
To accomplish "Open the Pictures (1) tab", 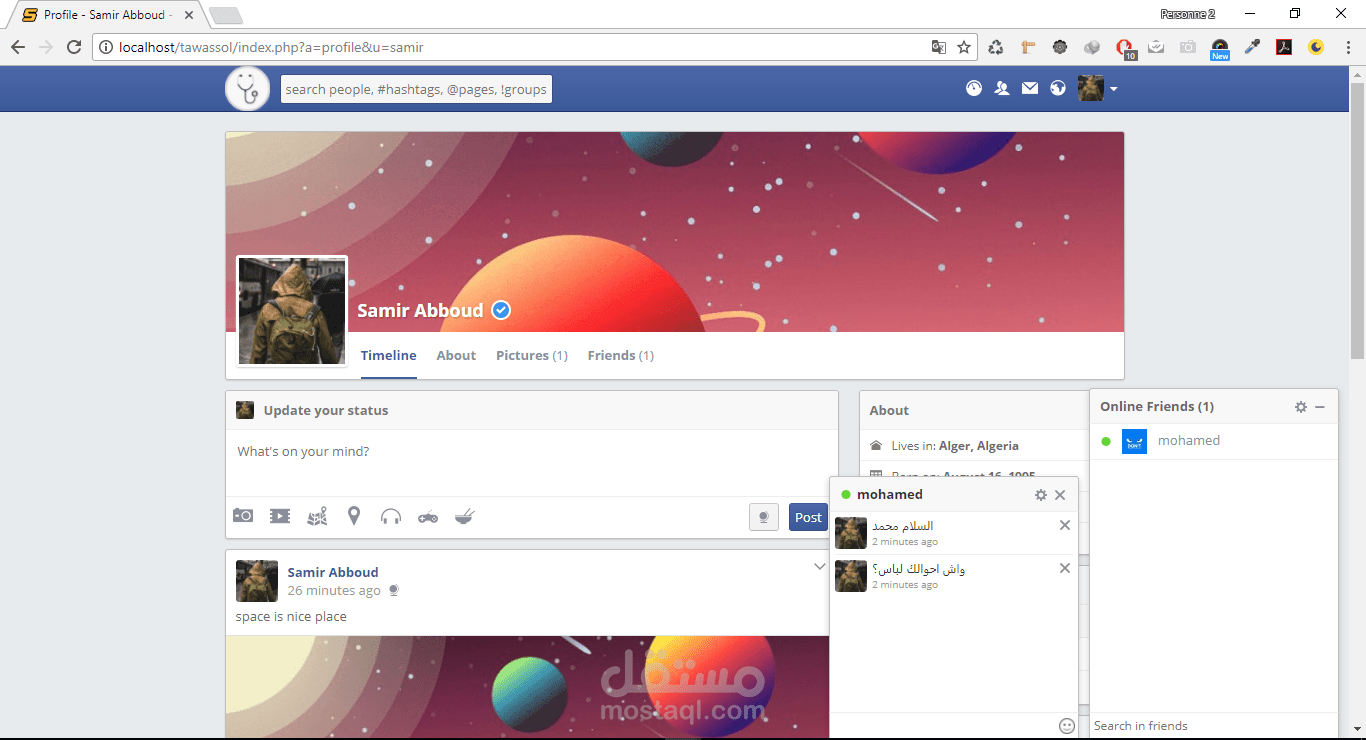I will (532, 356).
